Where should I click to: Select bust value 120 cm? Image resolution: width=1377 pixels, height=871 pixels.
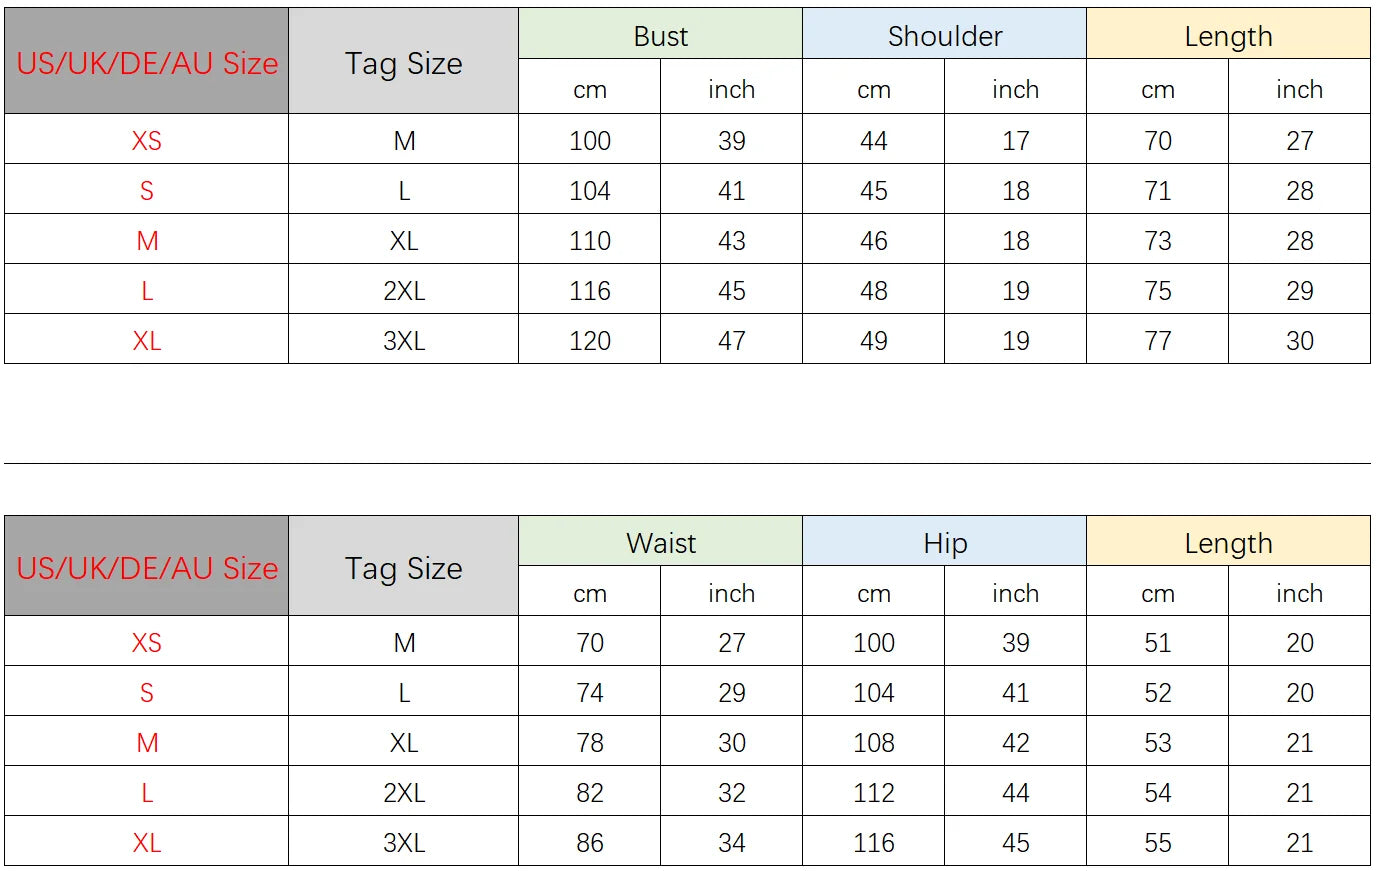click(x=590, y=340)
